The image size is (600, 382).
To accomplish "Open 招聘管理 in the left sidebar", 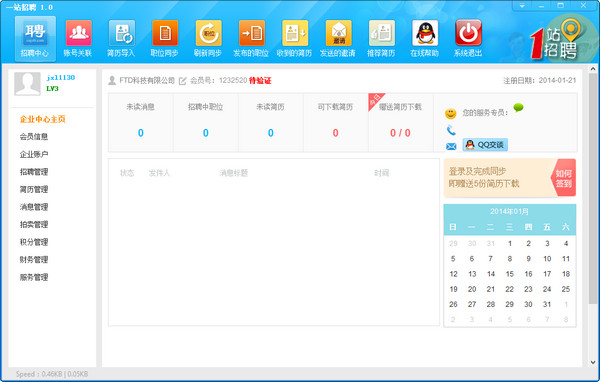I will (34, 172).
